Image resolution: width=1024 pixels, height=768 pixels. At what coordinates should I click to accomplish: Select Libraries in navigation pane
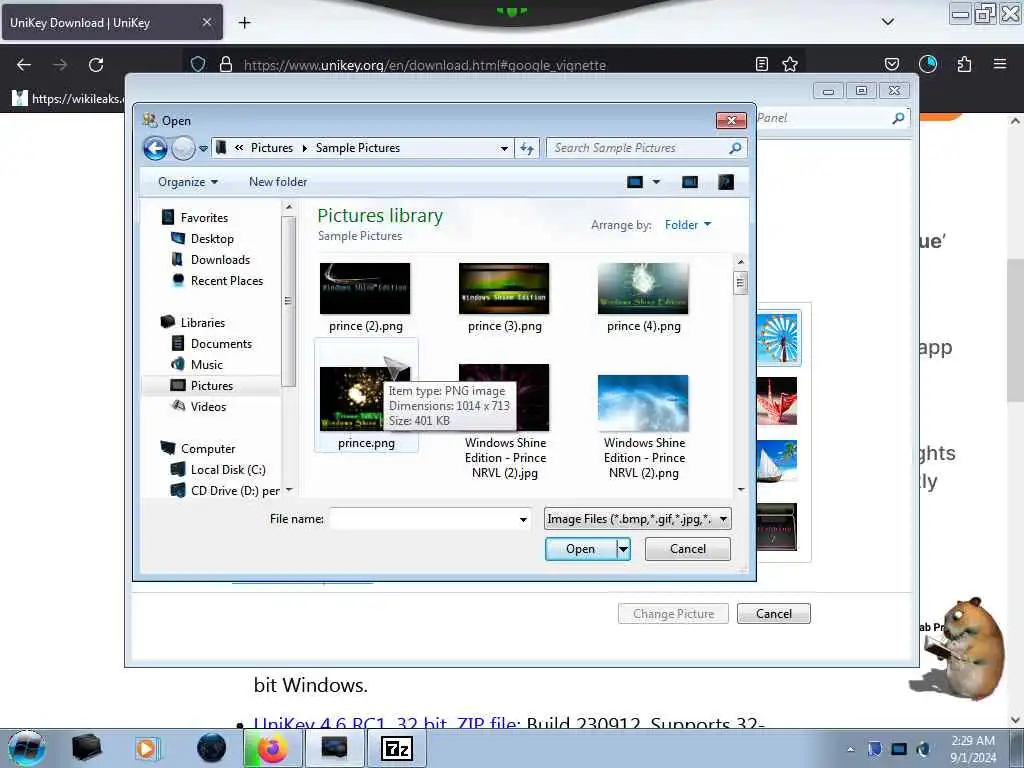(x=202, y=323)
